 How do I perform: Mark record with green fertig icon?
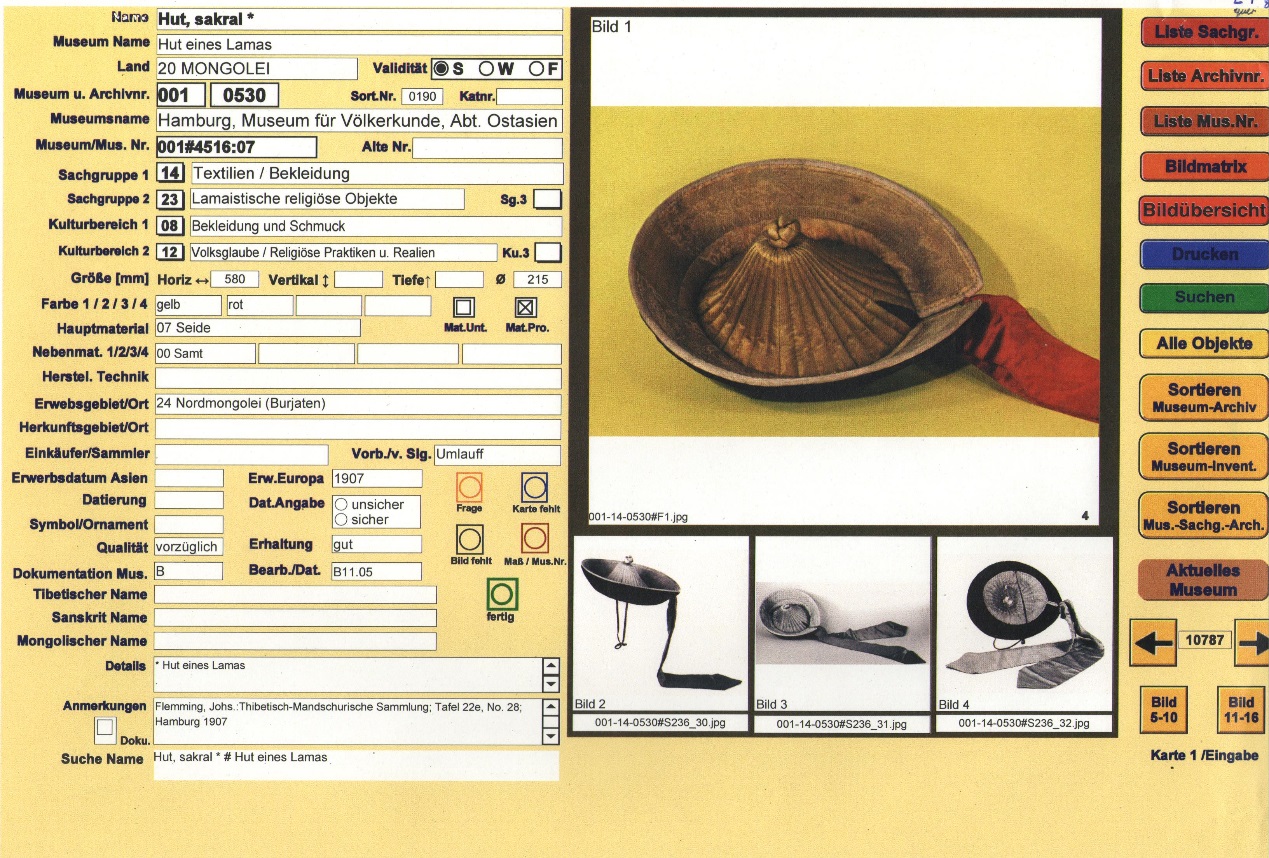point(501,595)
